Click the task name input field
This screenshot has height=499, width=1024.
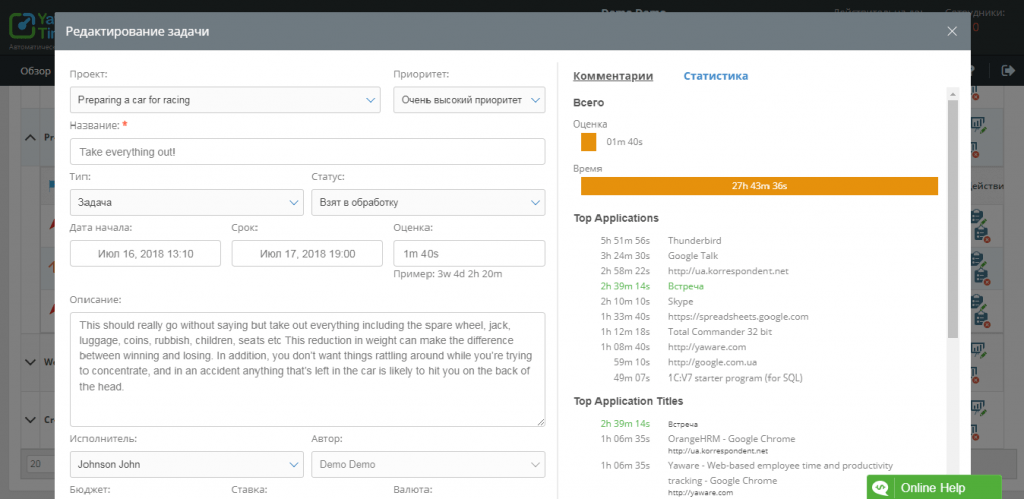click(307, 151)
